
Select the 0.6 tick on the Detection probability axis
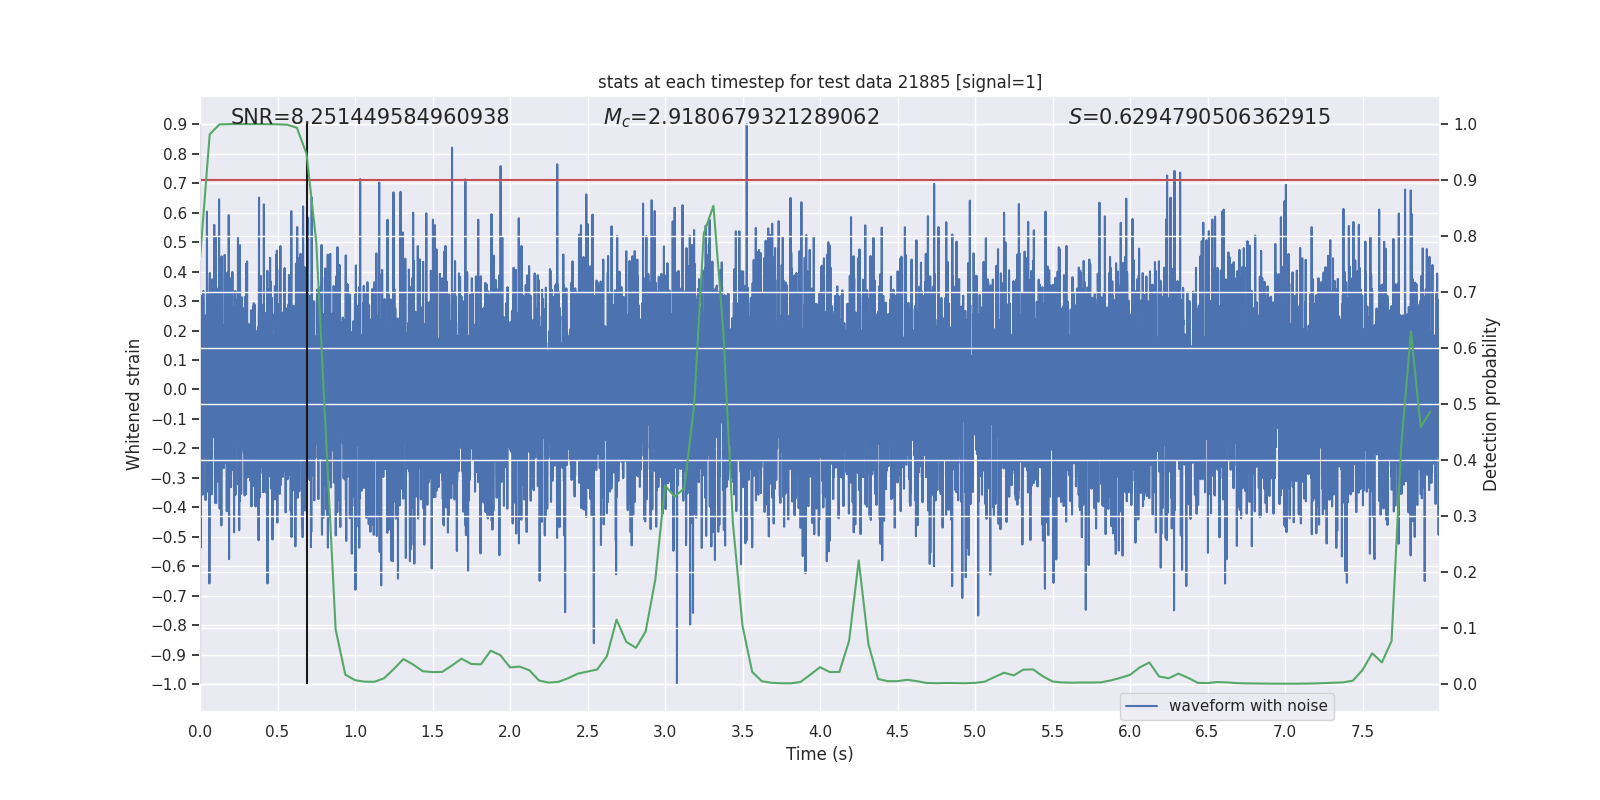point(1465,349)
